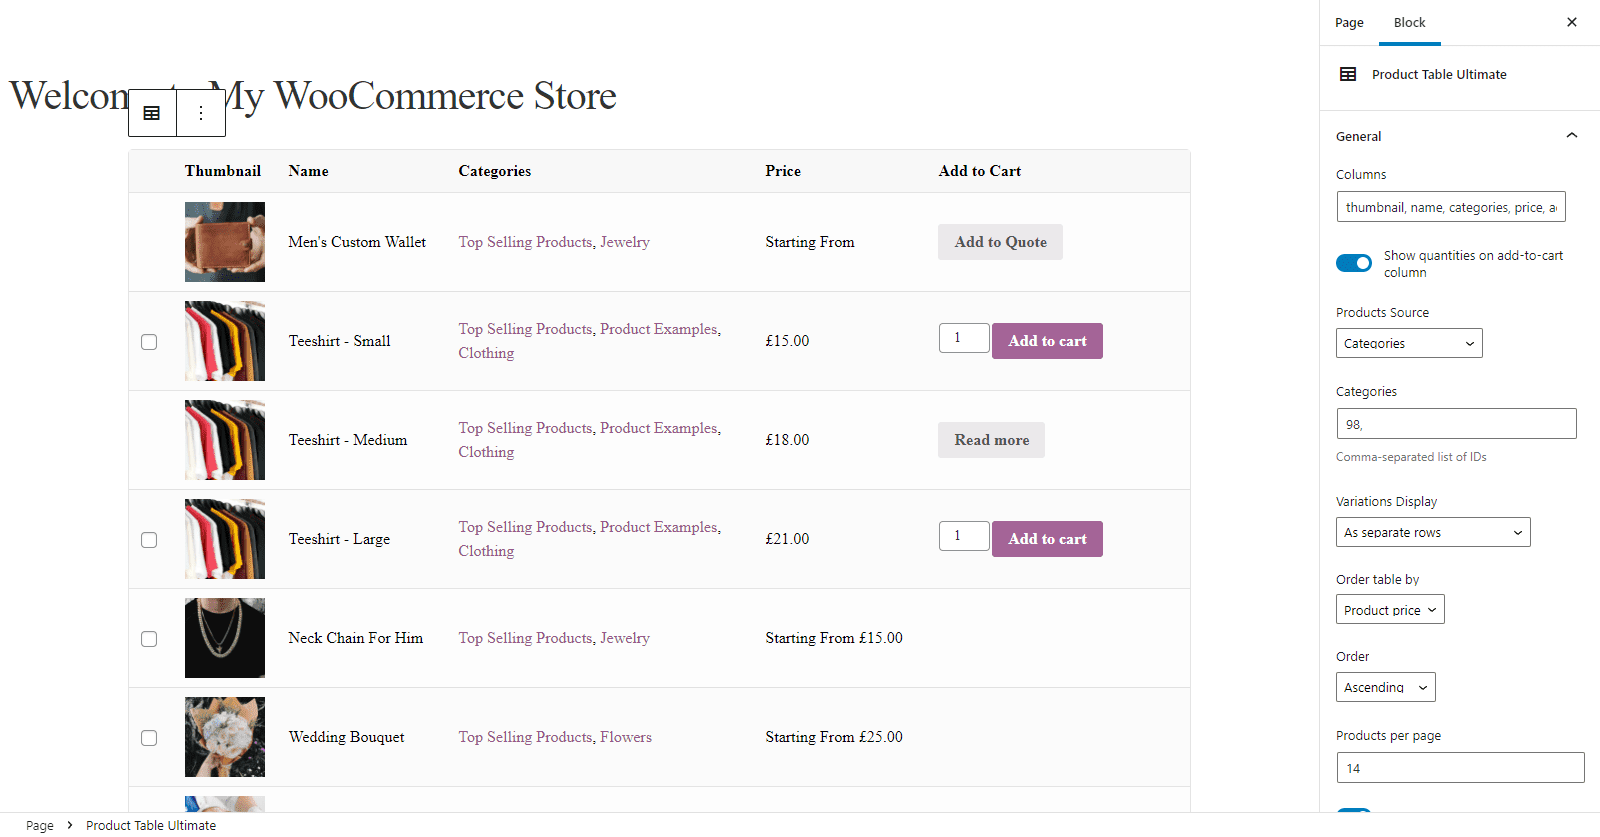Click Top Selling Products link in Wallet row

525,242
